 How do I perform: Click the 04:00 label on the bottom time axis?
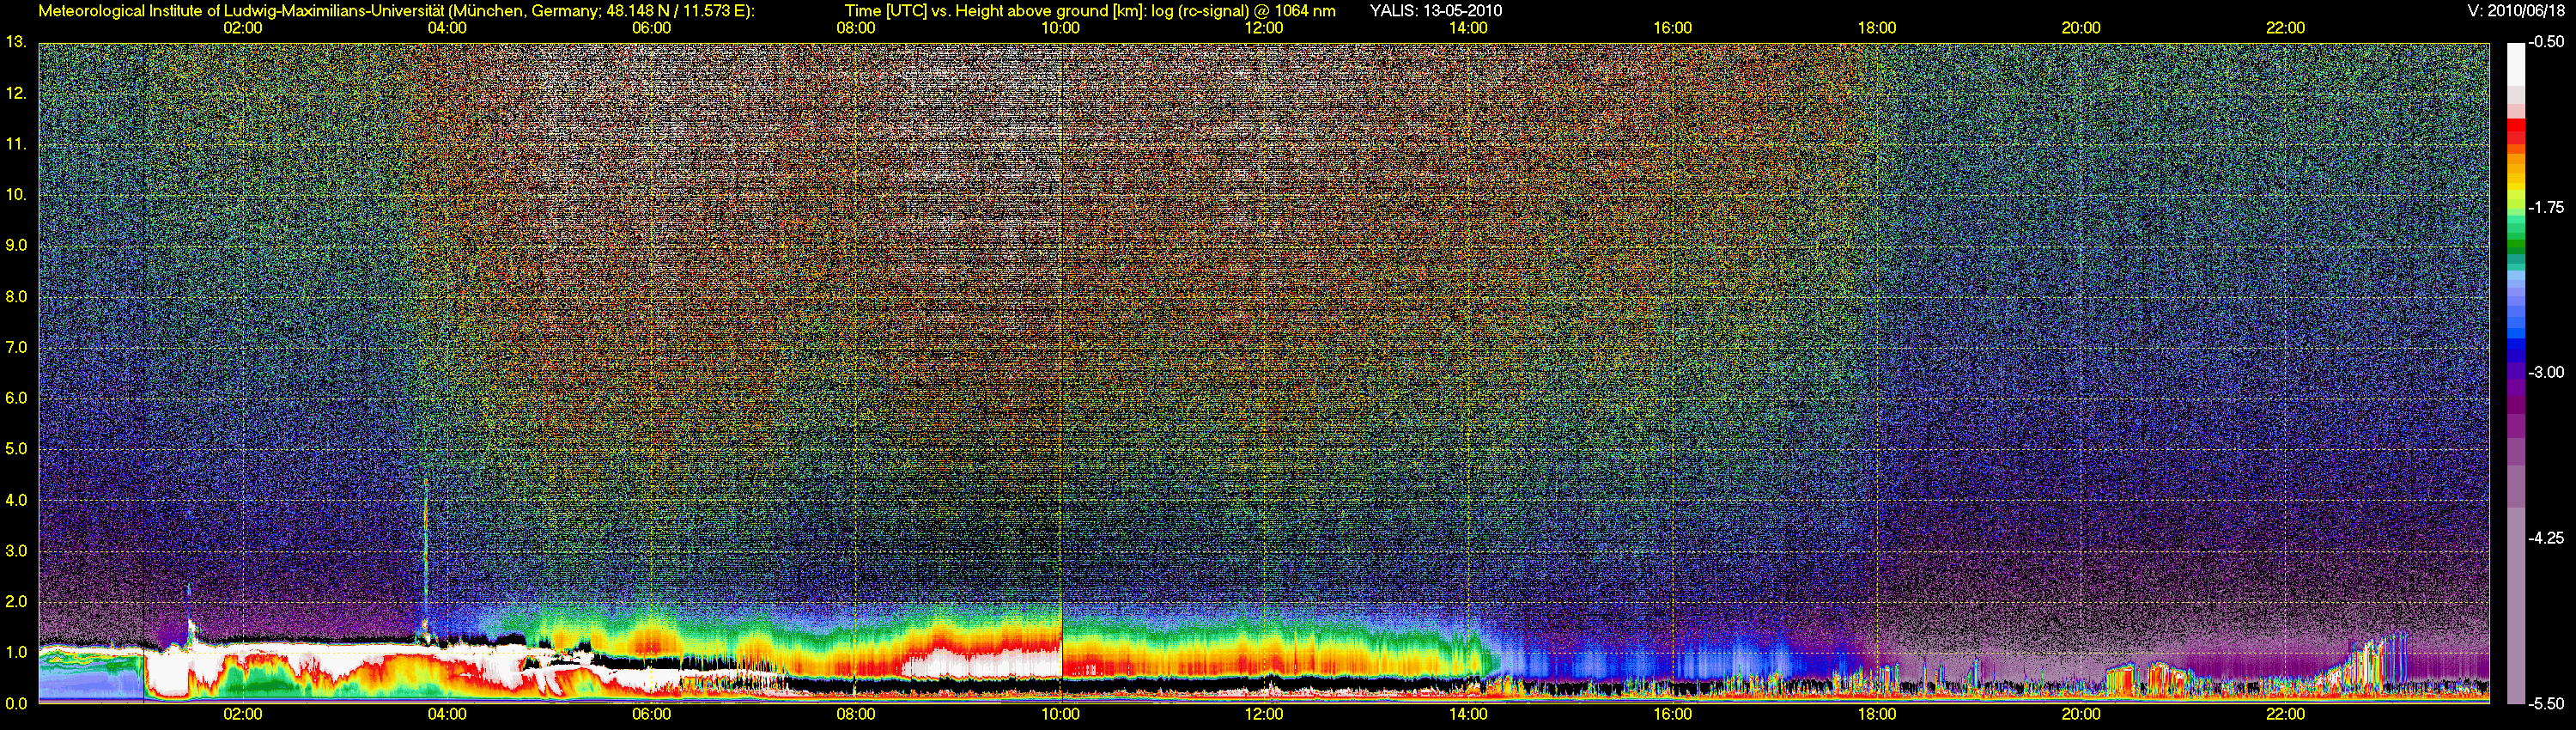[447, 714]
